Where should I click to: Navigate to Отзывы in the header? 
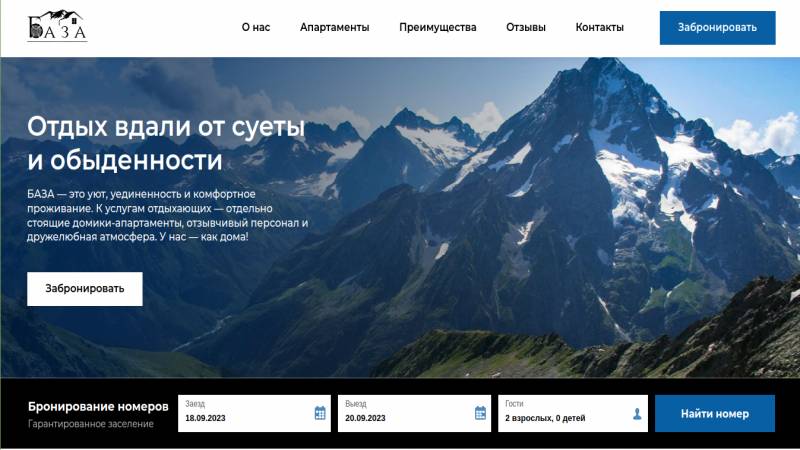[x=526, y=28]
